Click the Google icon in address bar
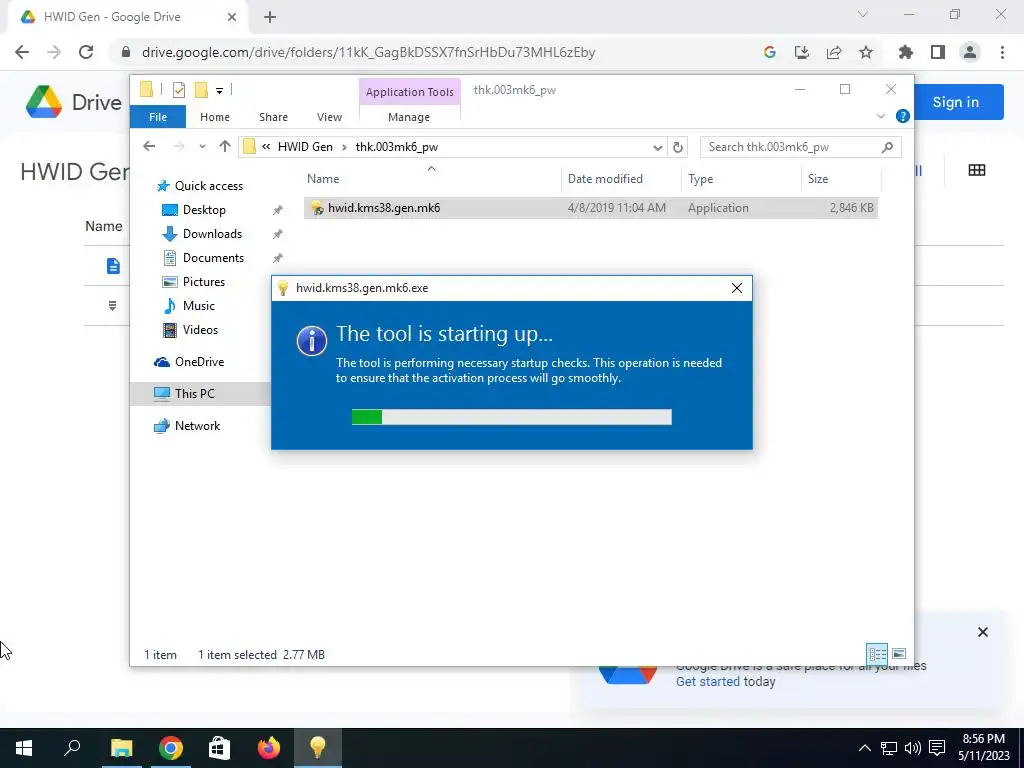Image resolution: width=1024 pixels, height=768 pixels. [x=770, y=52]
